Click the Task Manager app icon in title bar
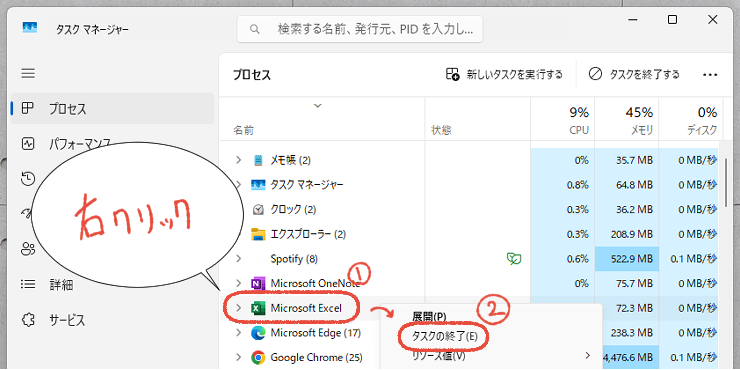Viewport: 740px width, 370px height. pyautogui.click(x=30, y=28)
